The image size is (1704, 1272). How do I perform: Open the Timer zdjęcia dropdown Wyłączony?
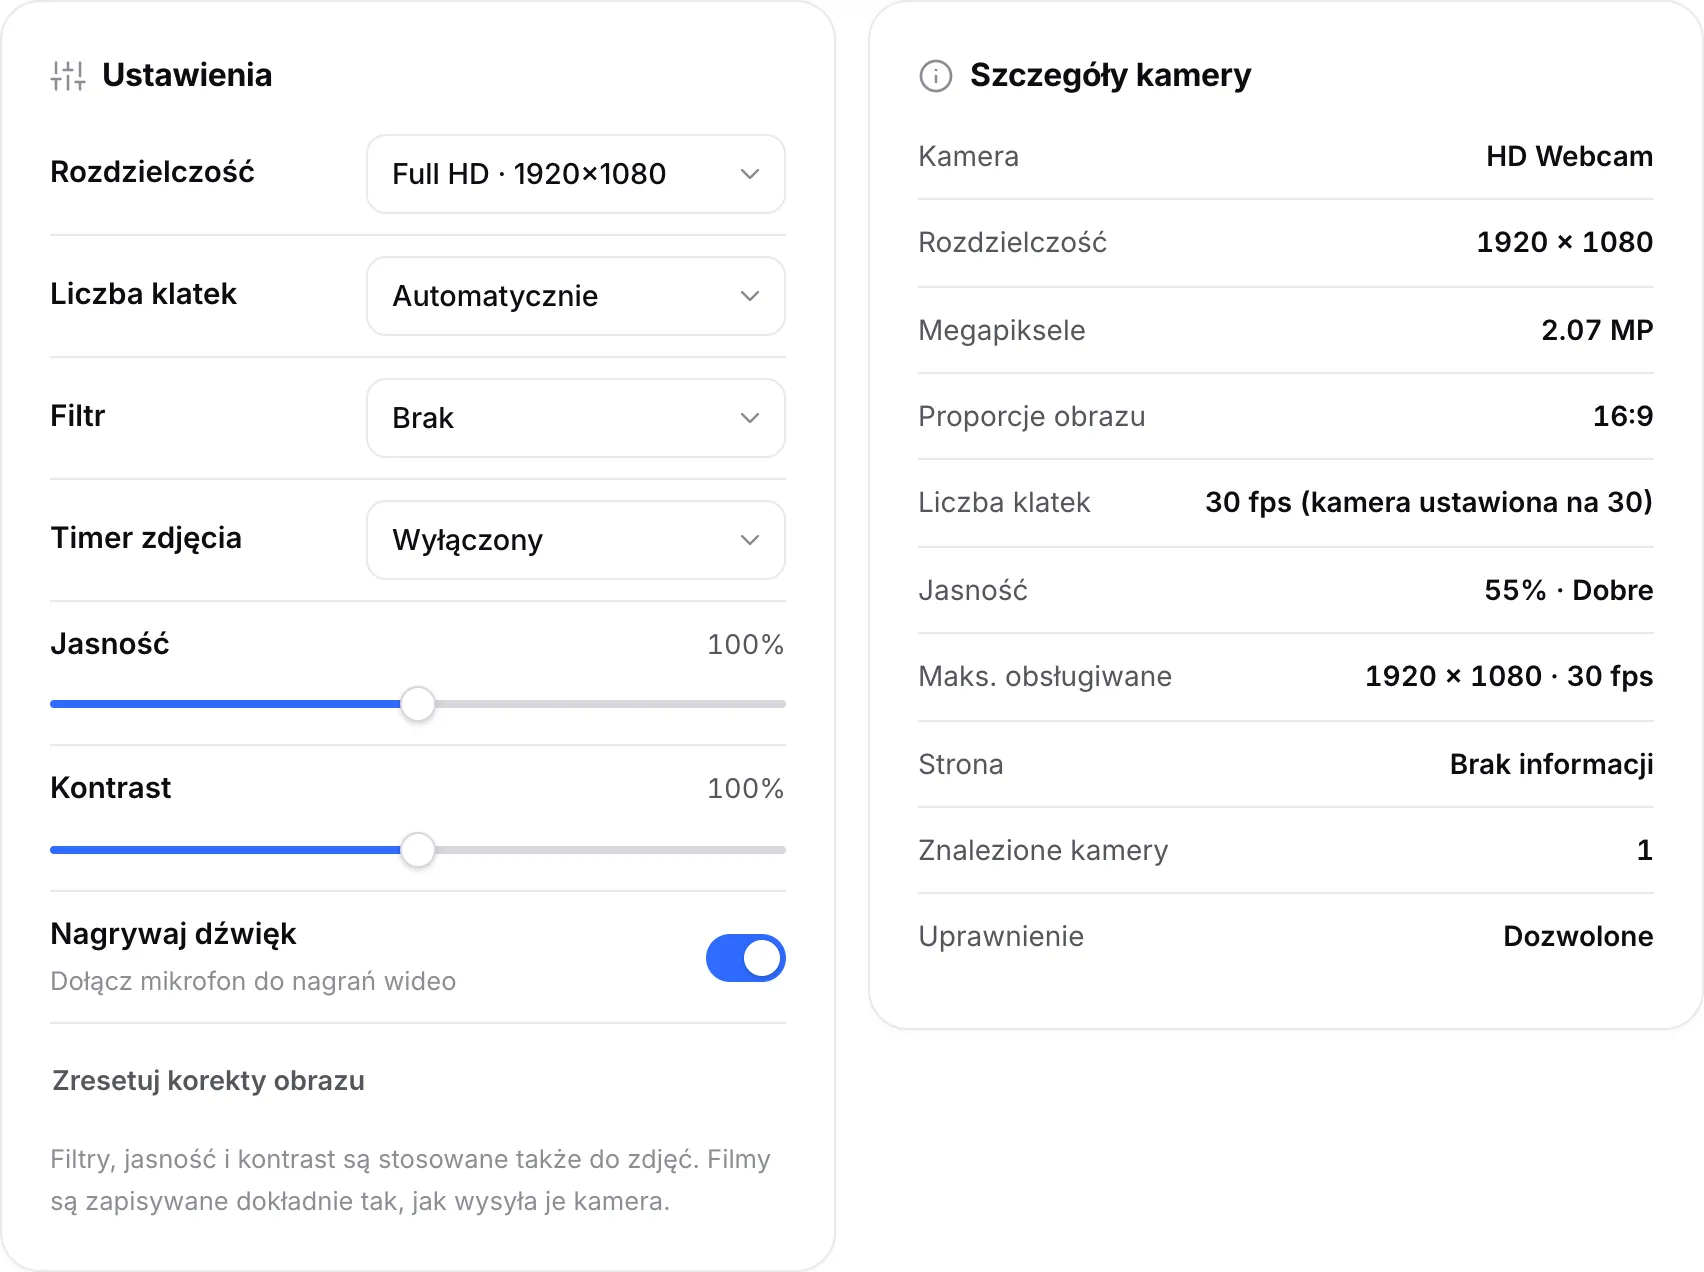coord(576,540)
